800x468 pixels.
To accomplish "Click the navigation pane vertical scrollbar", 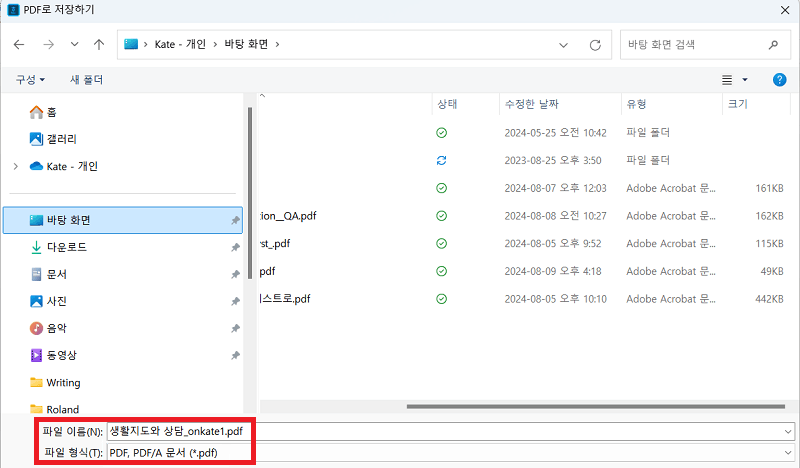I will [249, 193].
